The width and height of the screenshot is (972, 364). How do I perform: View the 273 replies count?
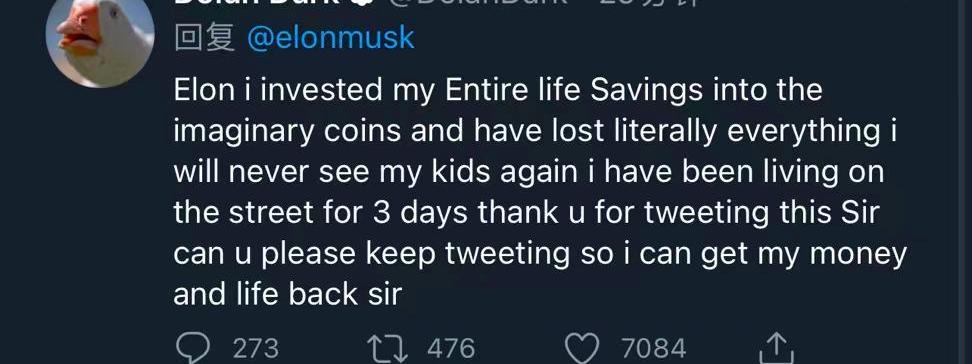pos(255,348)
